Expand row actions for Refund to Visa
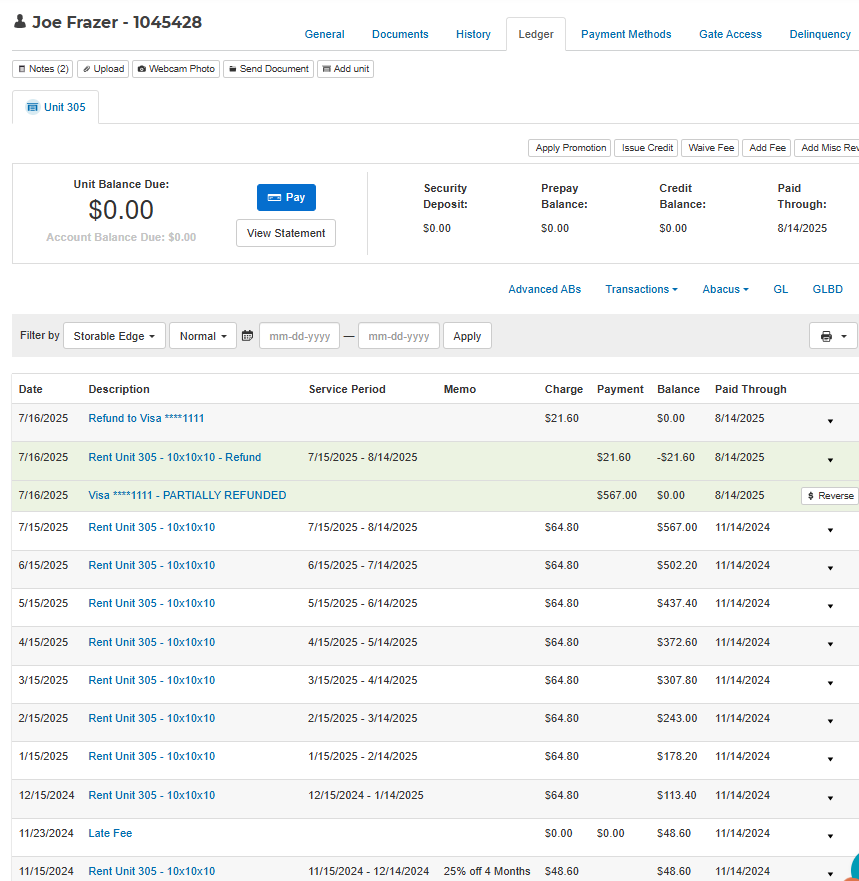The image size is (859, 881). tap(830, 421)
